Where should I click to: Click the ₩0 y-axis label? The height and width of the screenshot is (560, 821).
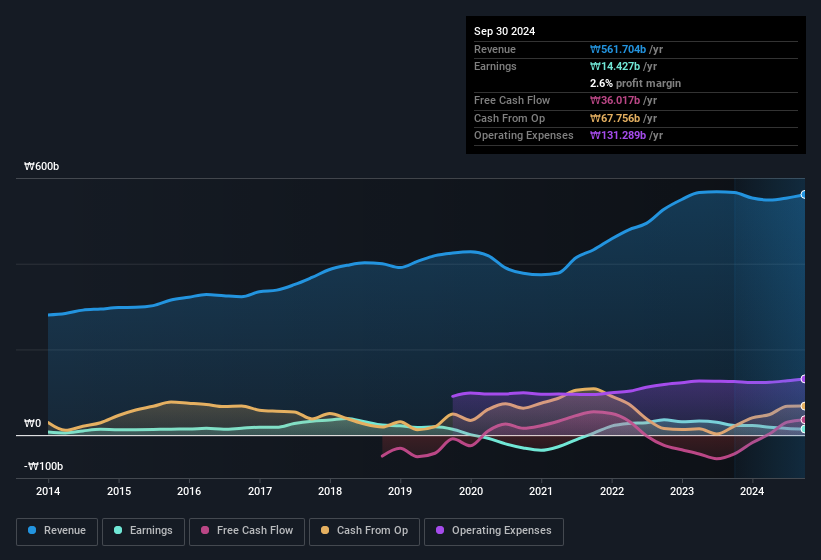[x=32, y=423]
